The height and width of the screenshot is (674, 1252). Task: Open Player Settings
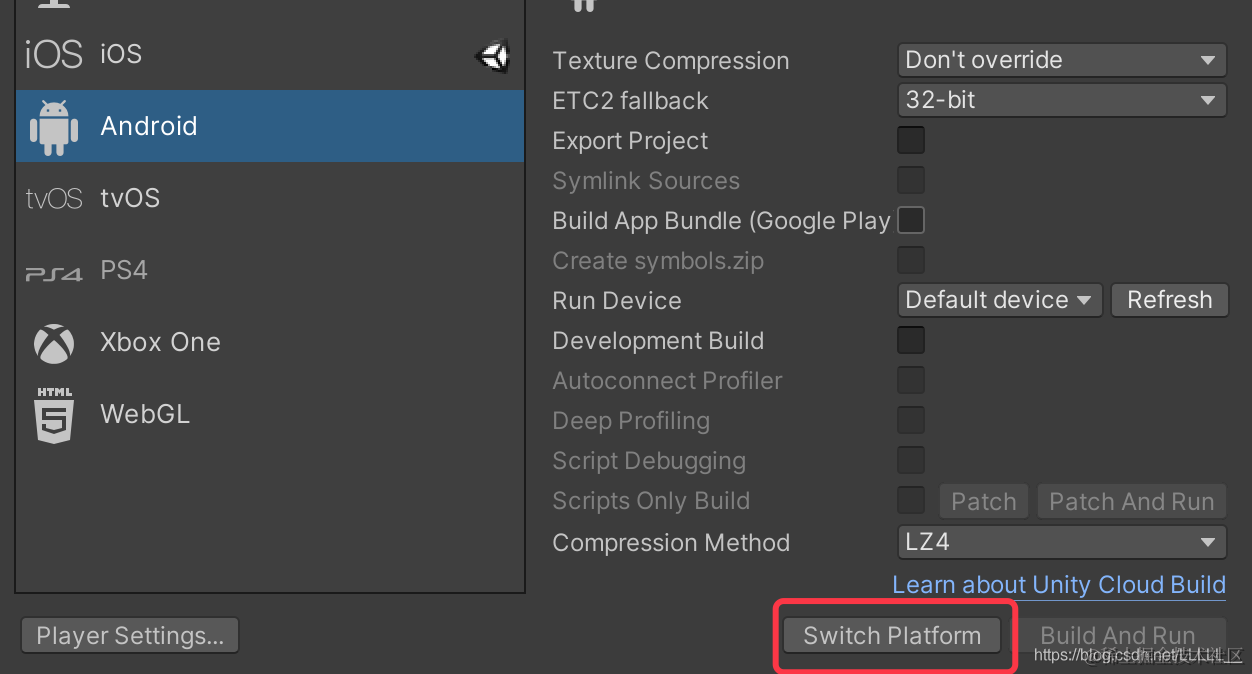[x=130, y=635]
